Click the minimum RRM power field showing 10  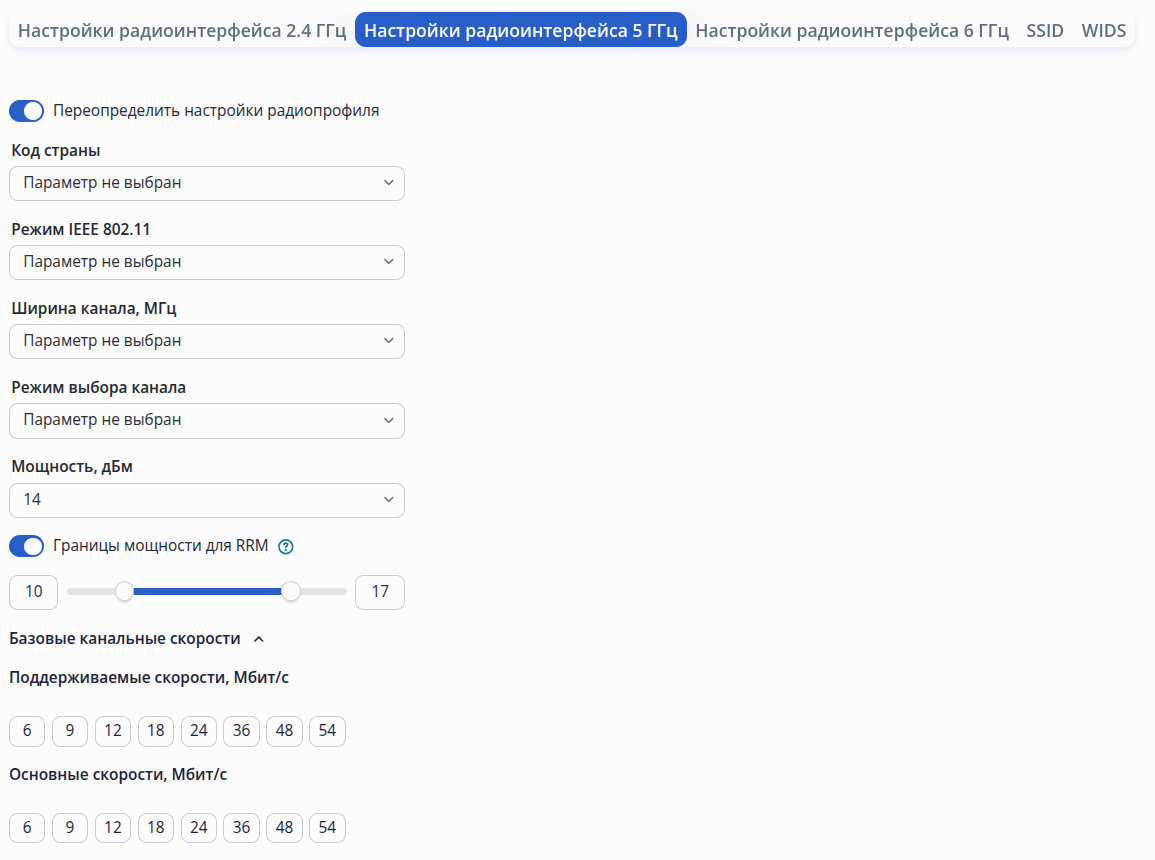click(x=33, y=592)
